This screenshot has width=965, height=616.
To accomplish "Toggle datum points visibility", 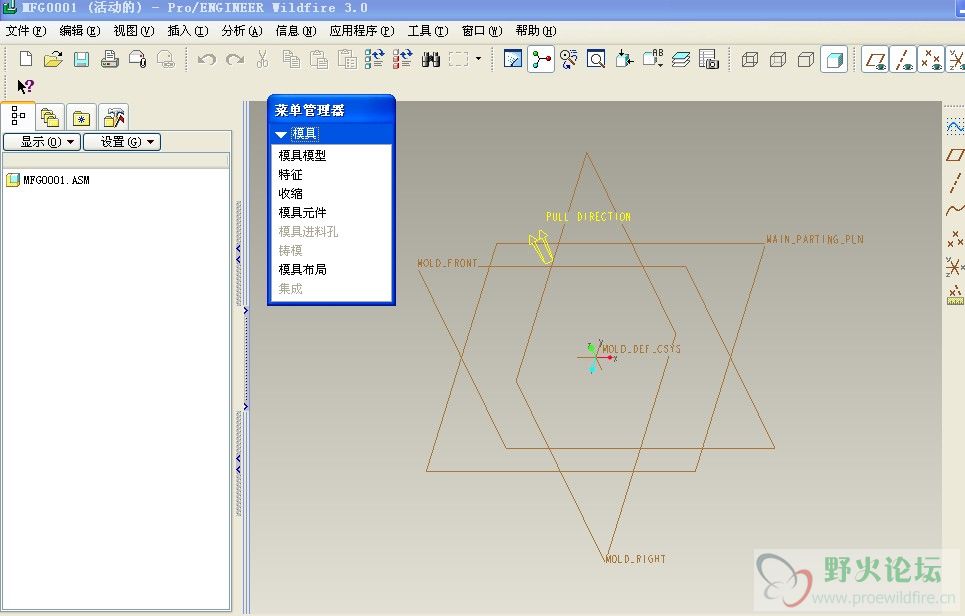I will click(x=931, y=59).
